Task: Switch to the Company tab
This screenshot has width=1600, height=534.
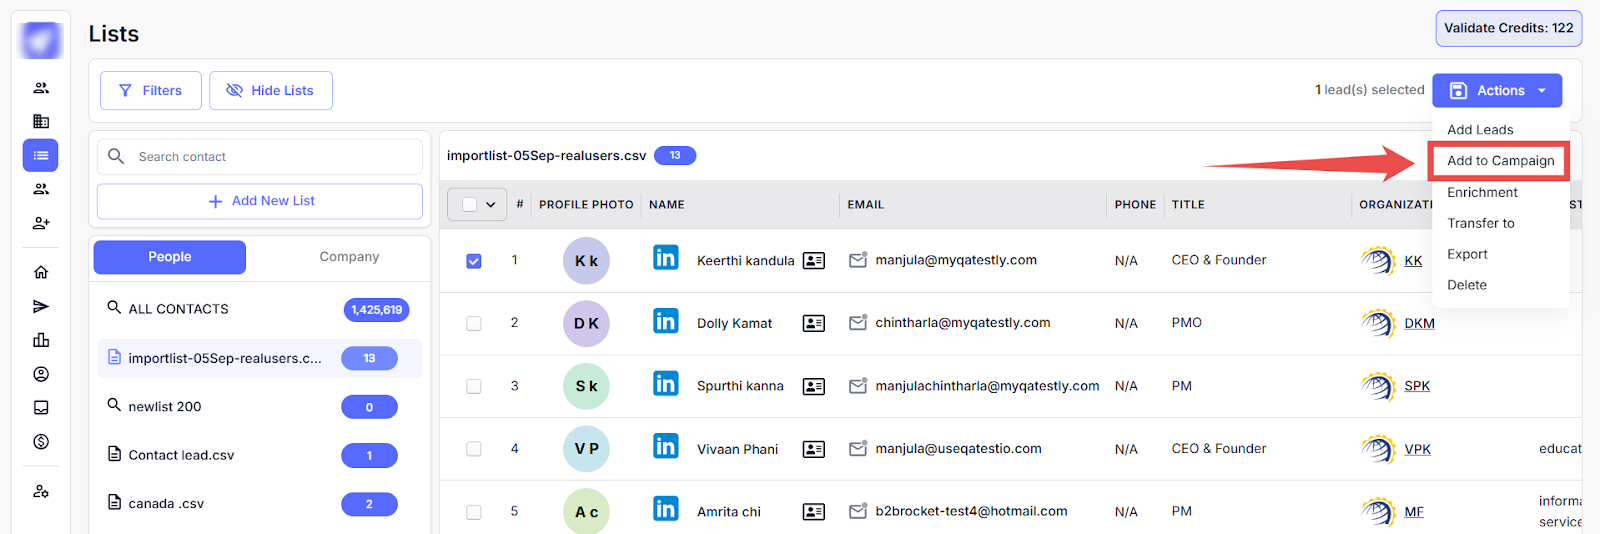Action: 349,257
